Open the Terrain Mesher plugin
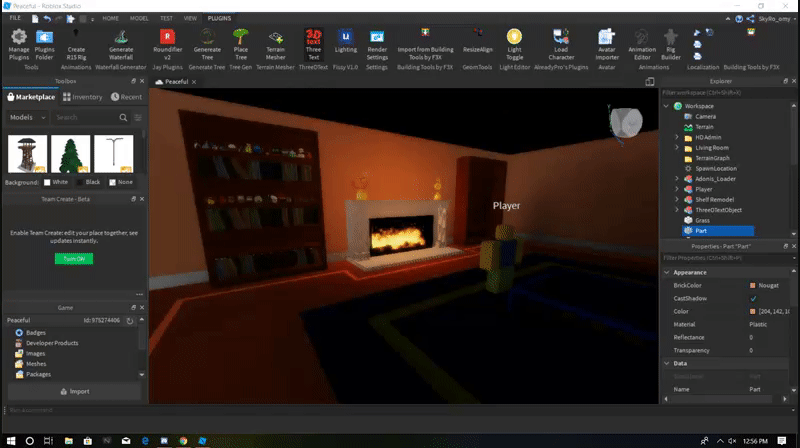This screenshot has height=448, width=800. pos(276,45)
